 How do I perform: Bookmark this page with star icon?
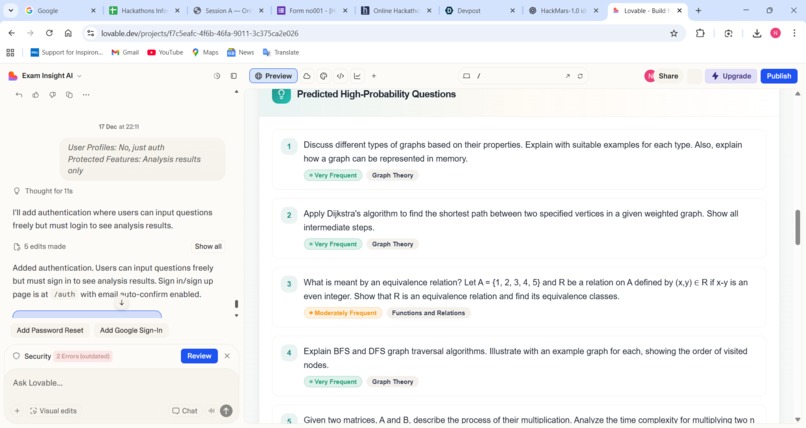tap(673, 33)
